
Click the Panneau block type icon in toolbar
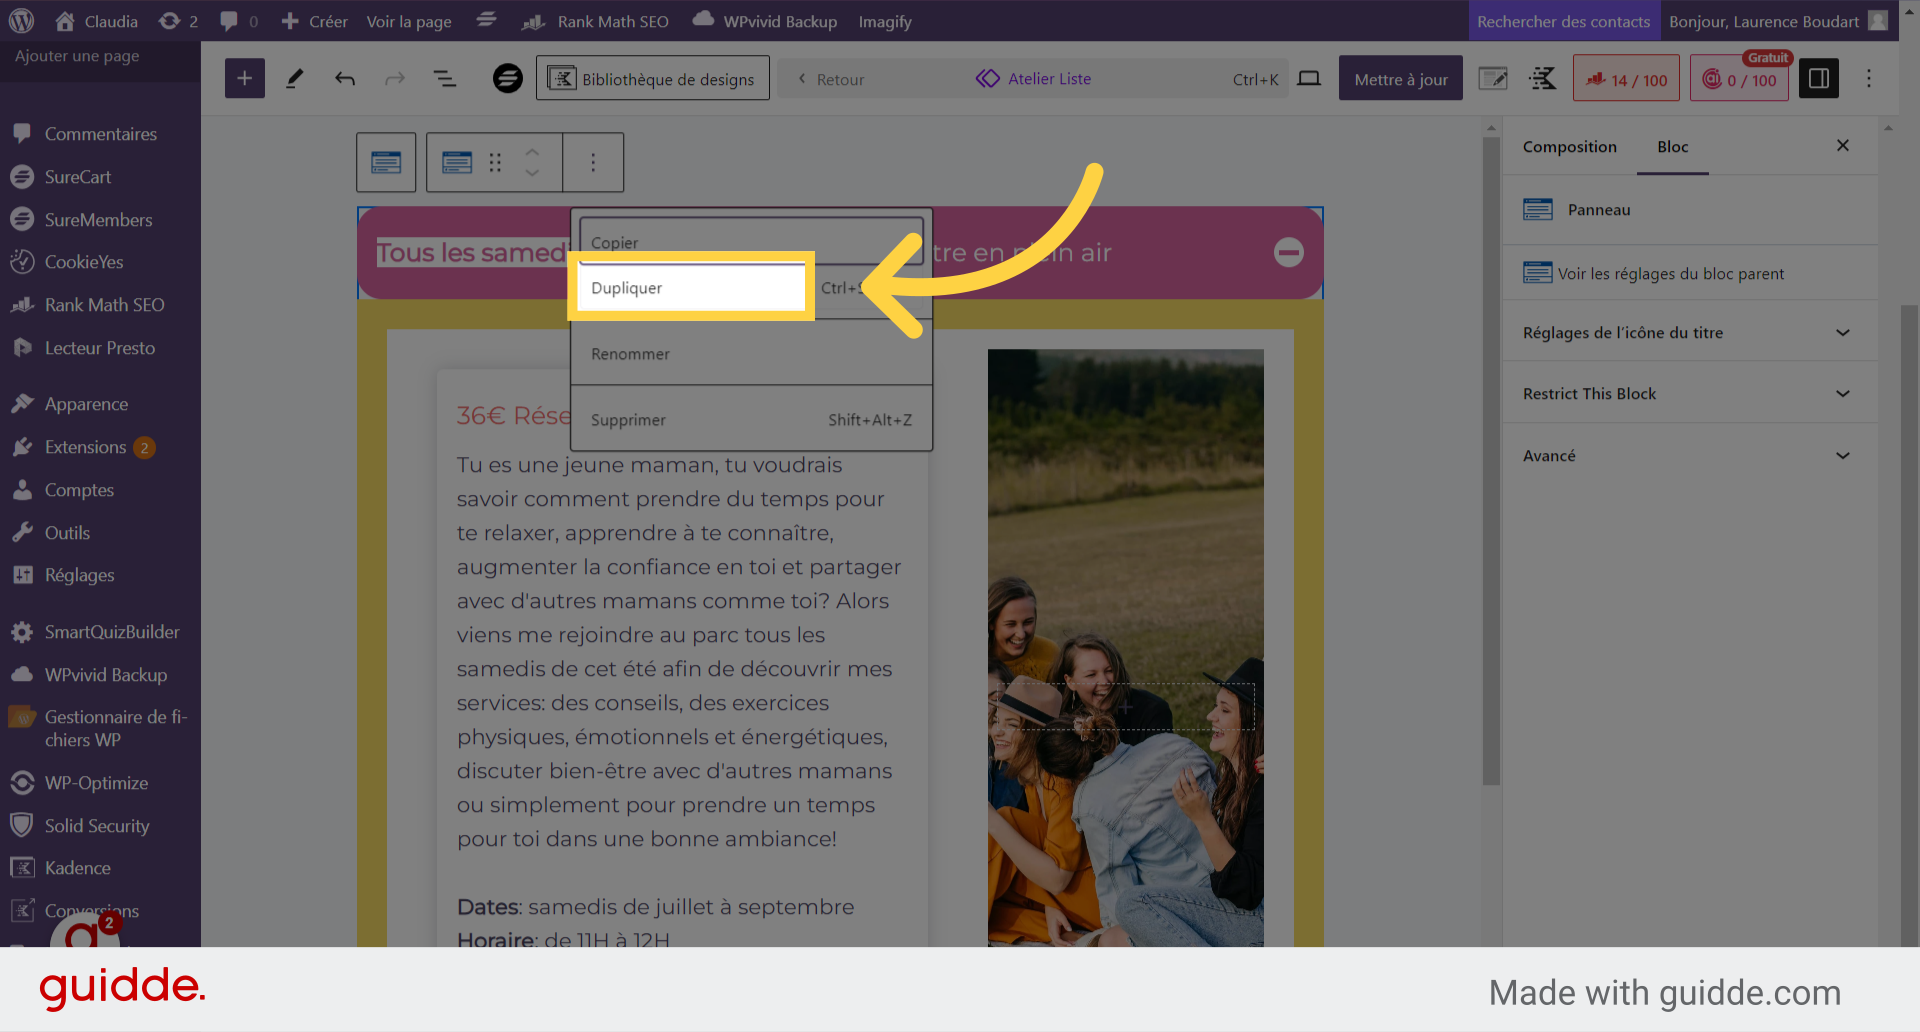[x=457, y=162]
